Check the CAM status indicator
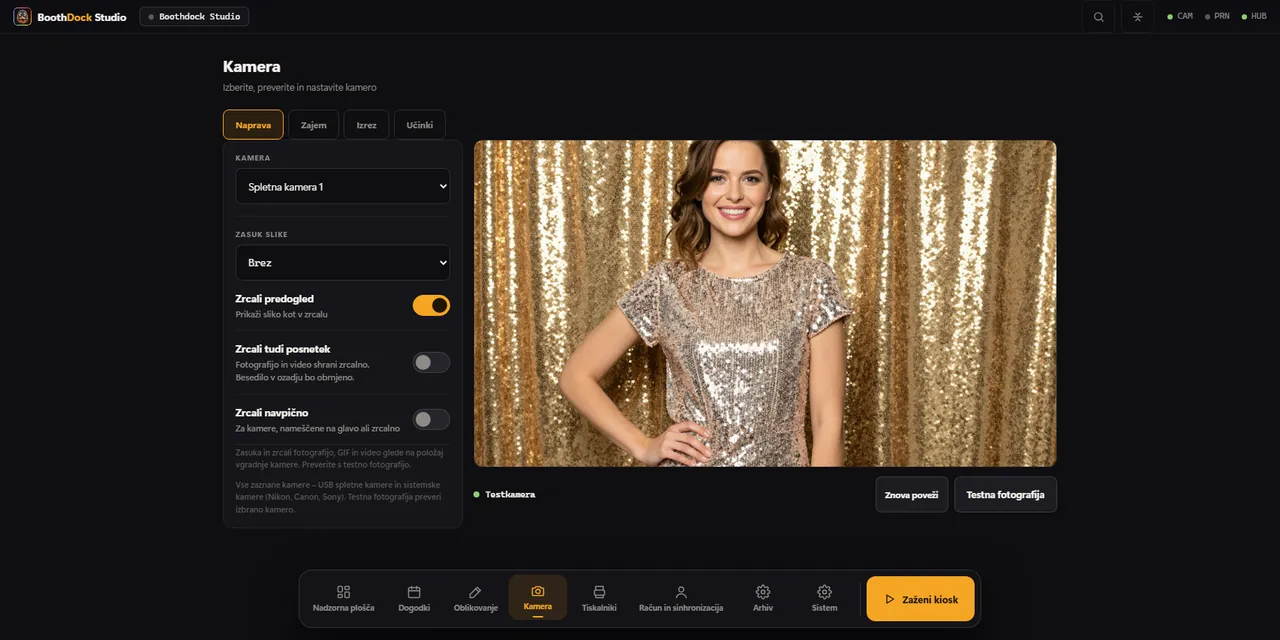Screen dimensions: 1280x640 (x=1180, y=17)
